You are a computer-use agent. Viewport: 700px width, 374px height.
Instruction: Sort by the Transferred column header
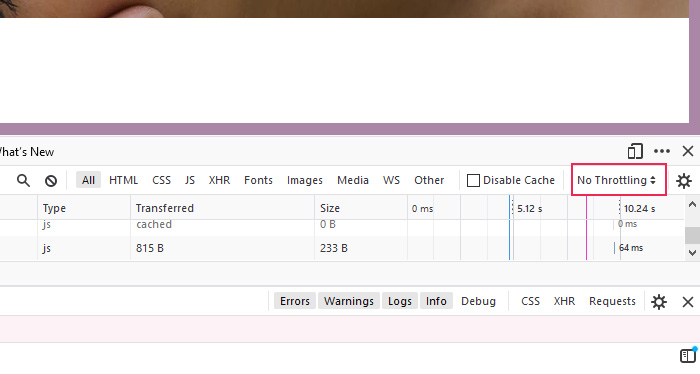[222, 208]
